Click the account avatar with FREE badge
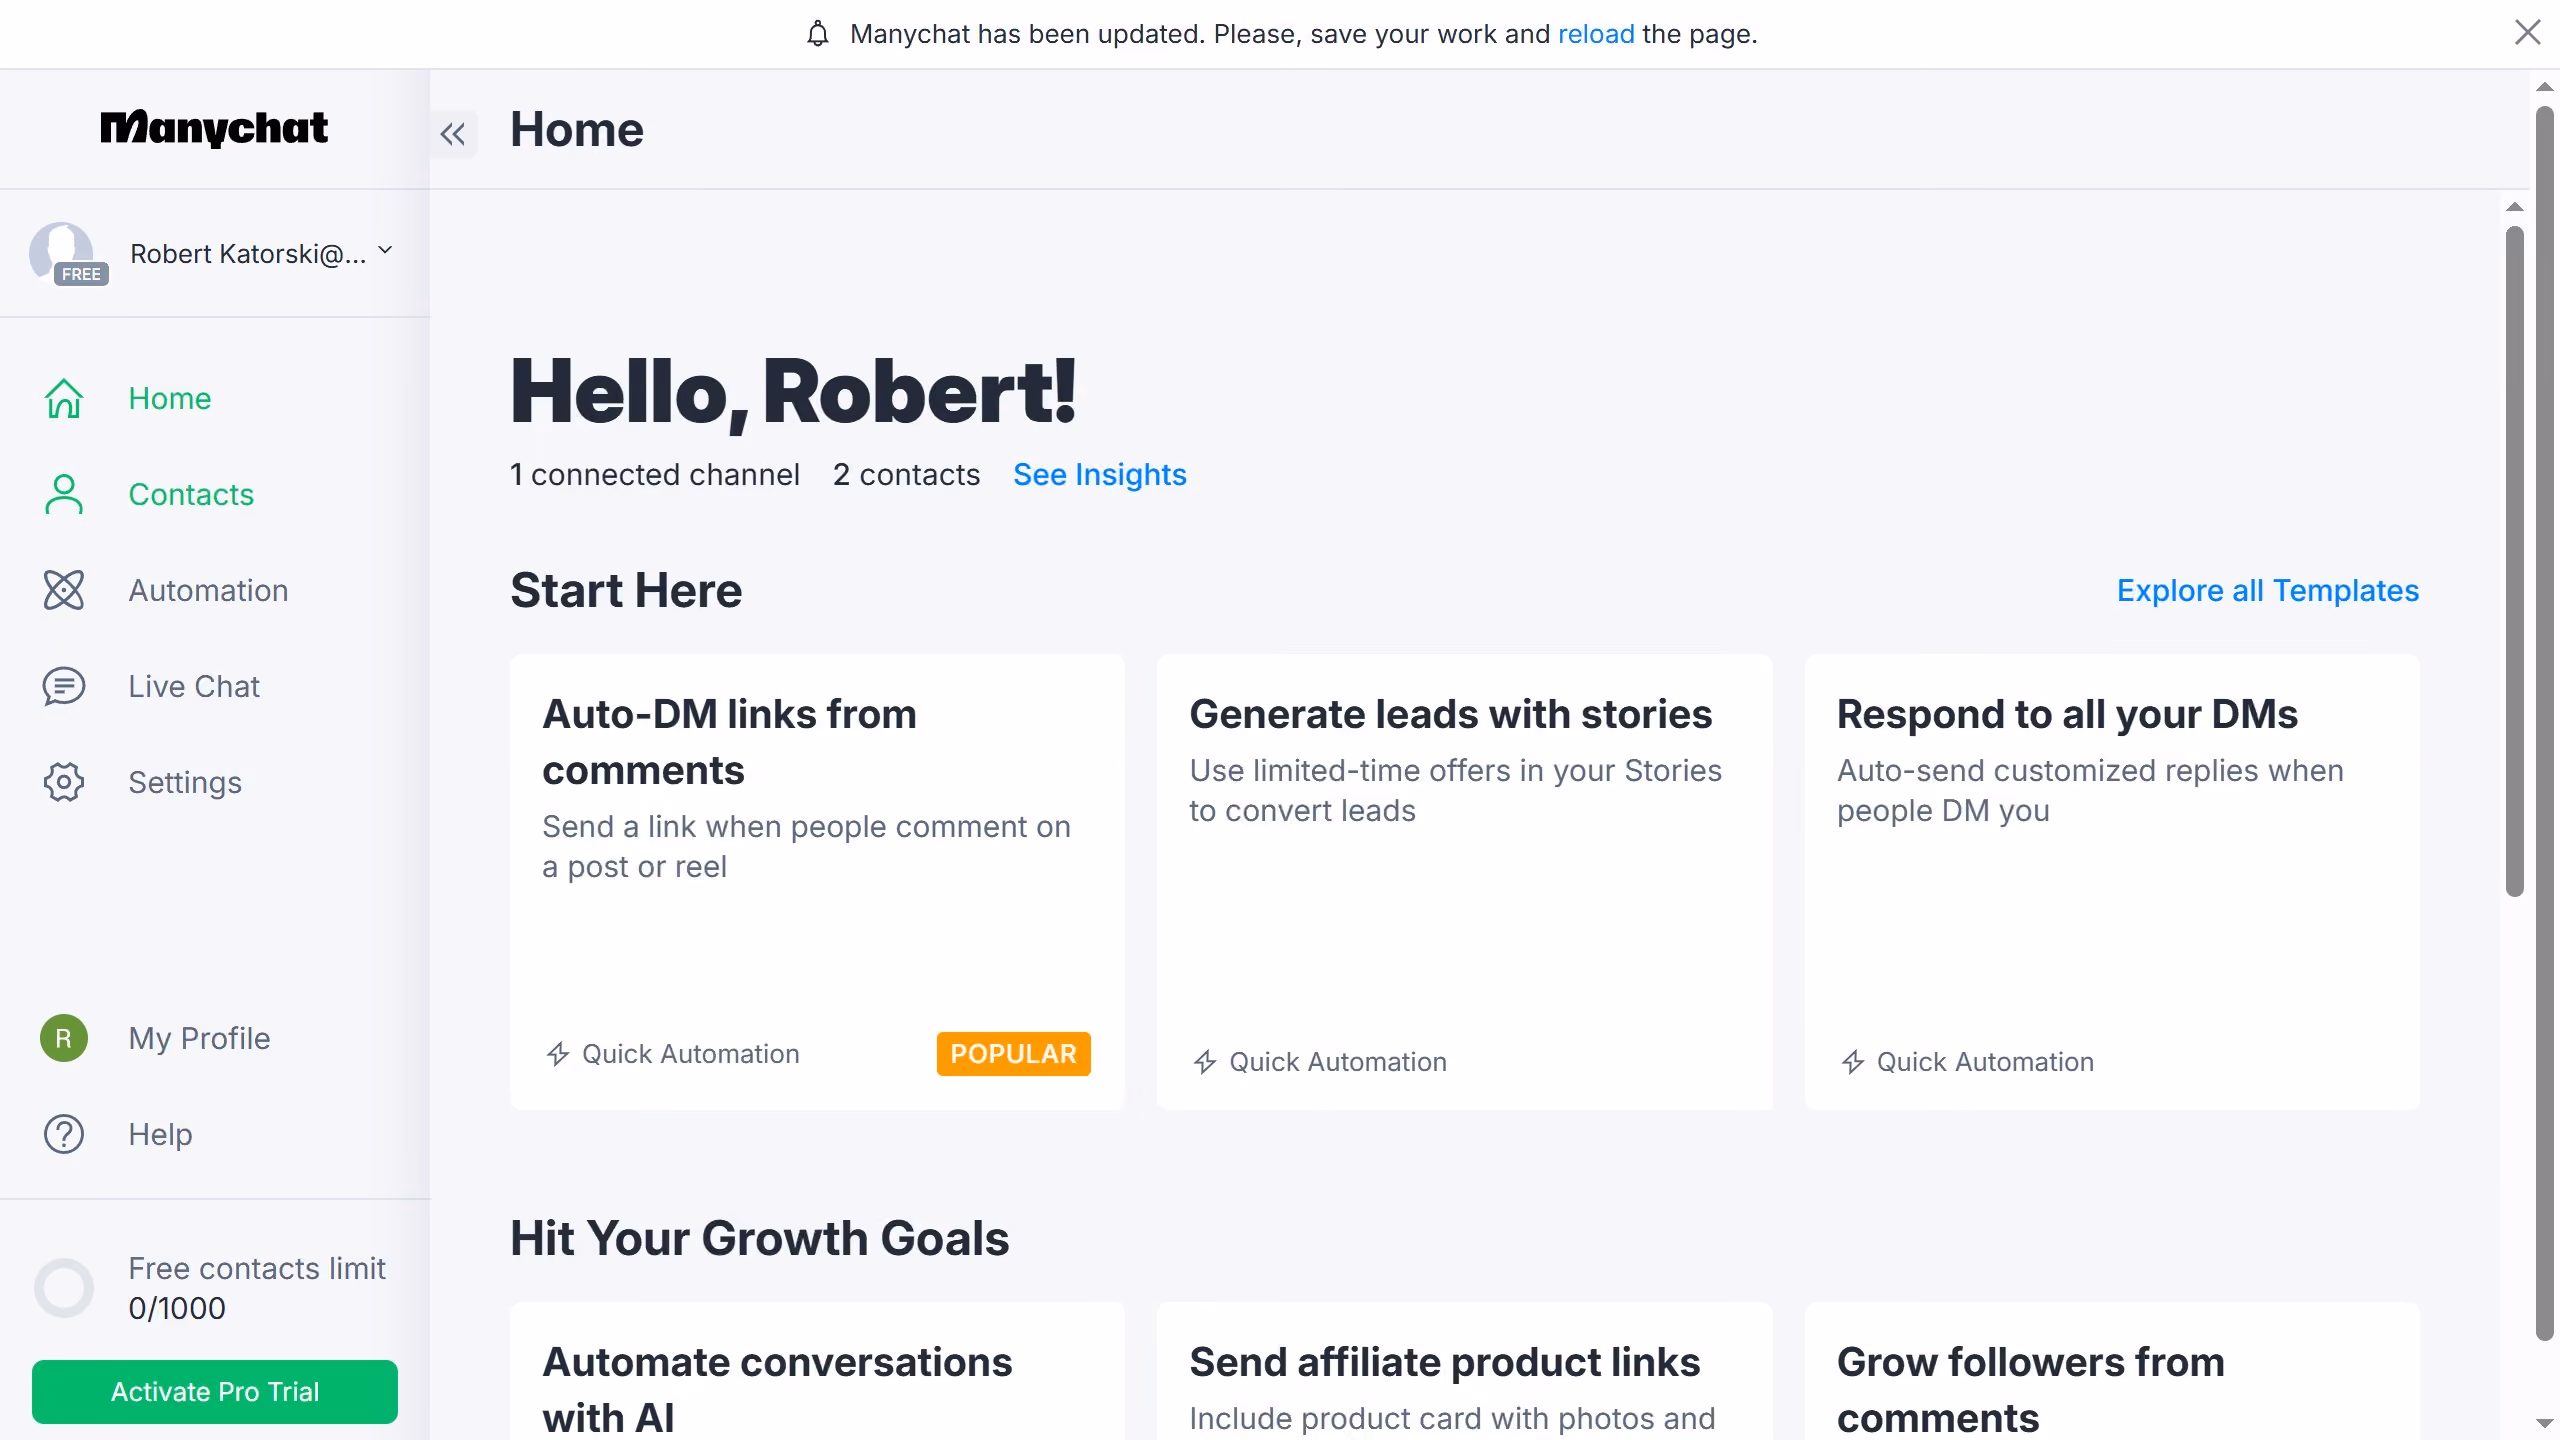The width and height of the screenshot is (2560, 1440). pos(66,254)
